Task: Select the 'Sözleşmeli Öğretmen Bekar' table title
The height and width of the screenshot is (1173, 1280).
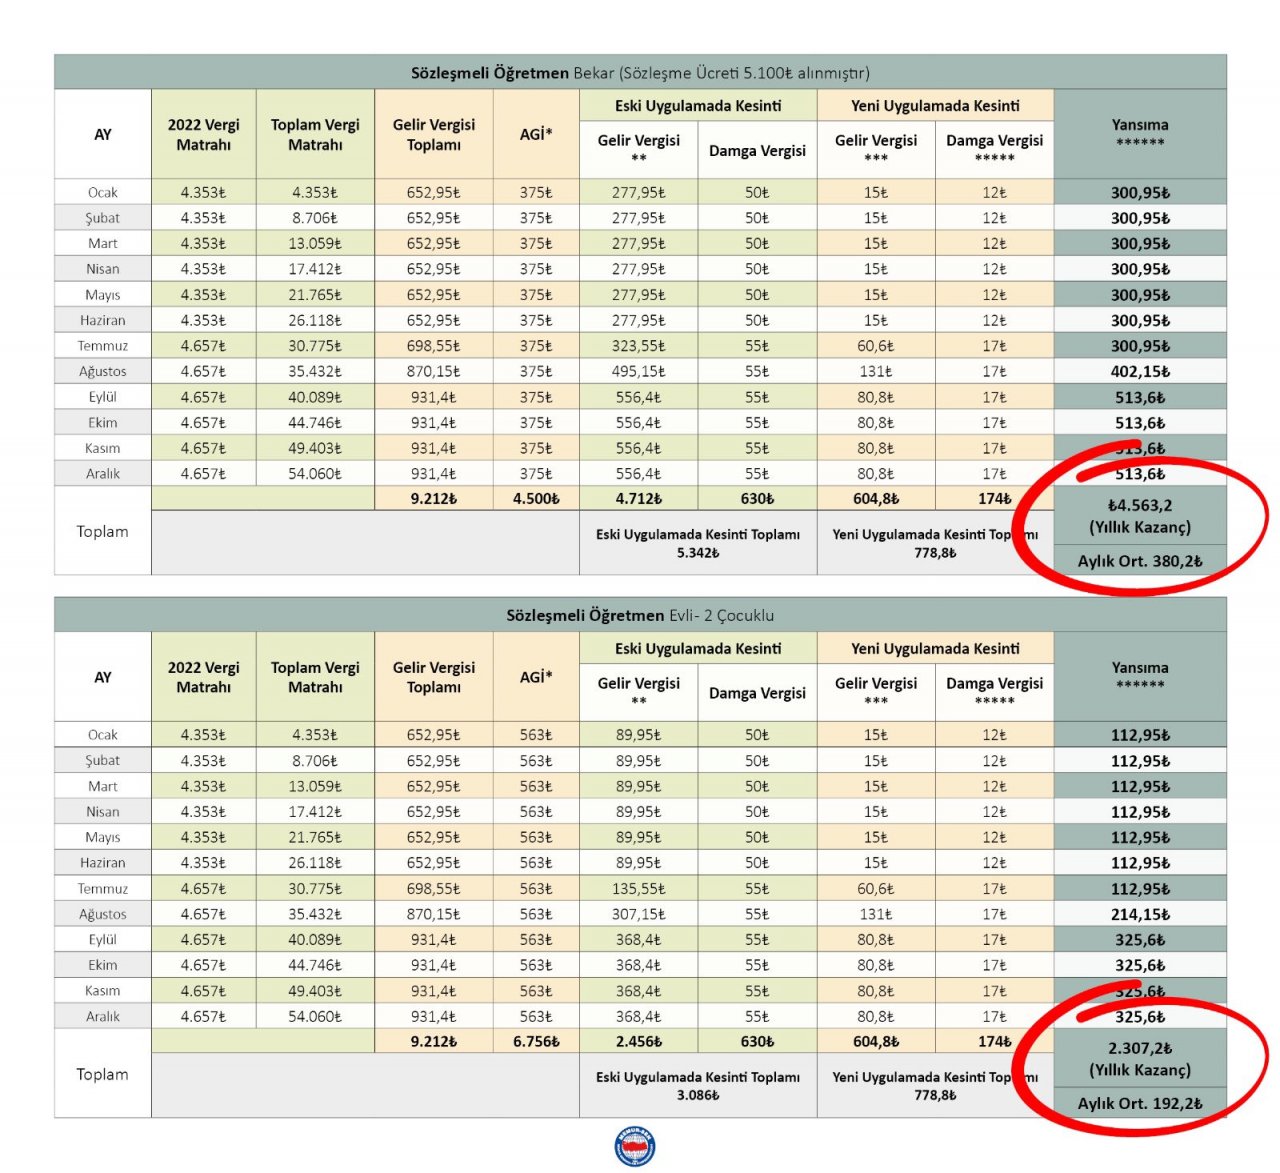Action: (640, 73)
